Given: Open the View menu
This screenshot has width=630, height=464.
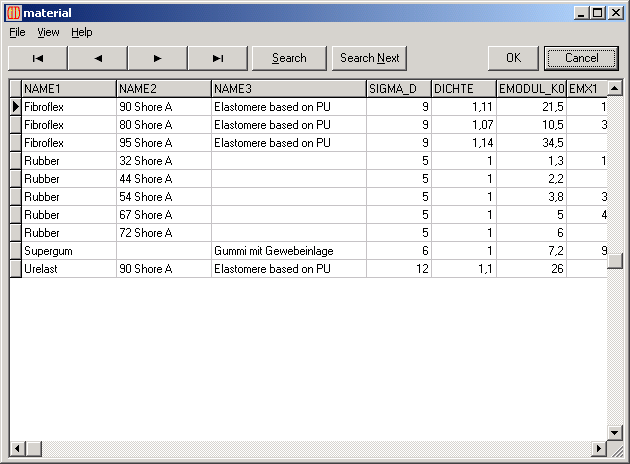Looking at the screenshot, I should click(x=48, y=32).
